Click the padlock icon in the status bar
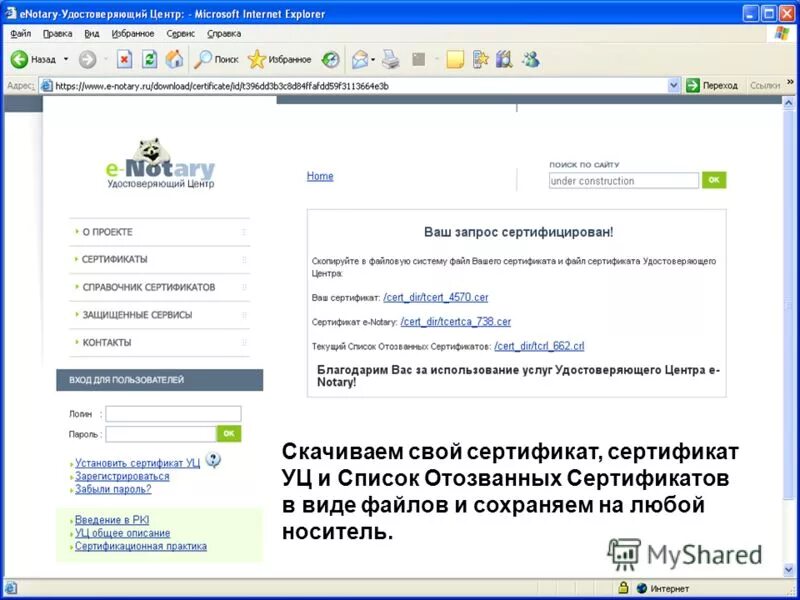Image resolution: width=800 pixels, height=600 pixels. (623, 586)
